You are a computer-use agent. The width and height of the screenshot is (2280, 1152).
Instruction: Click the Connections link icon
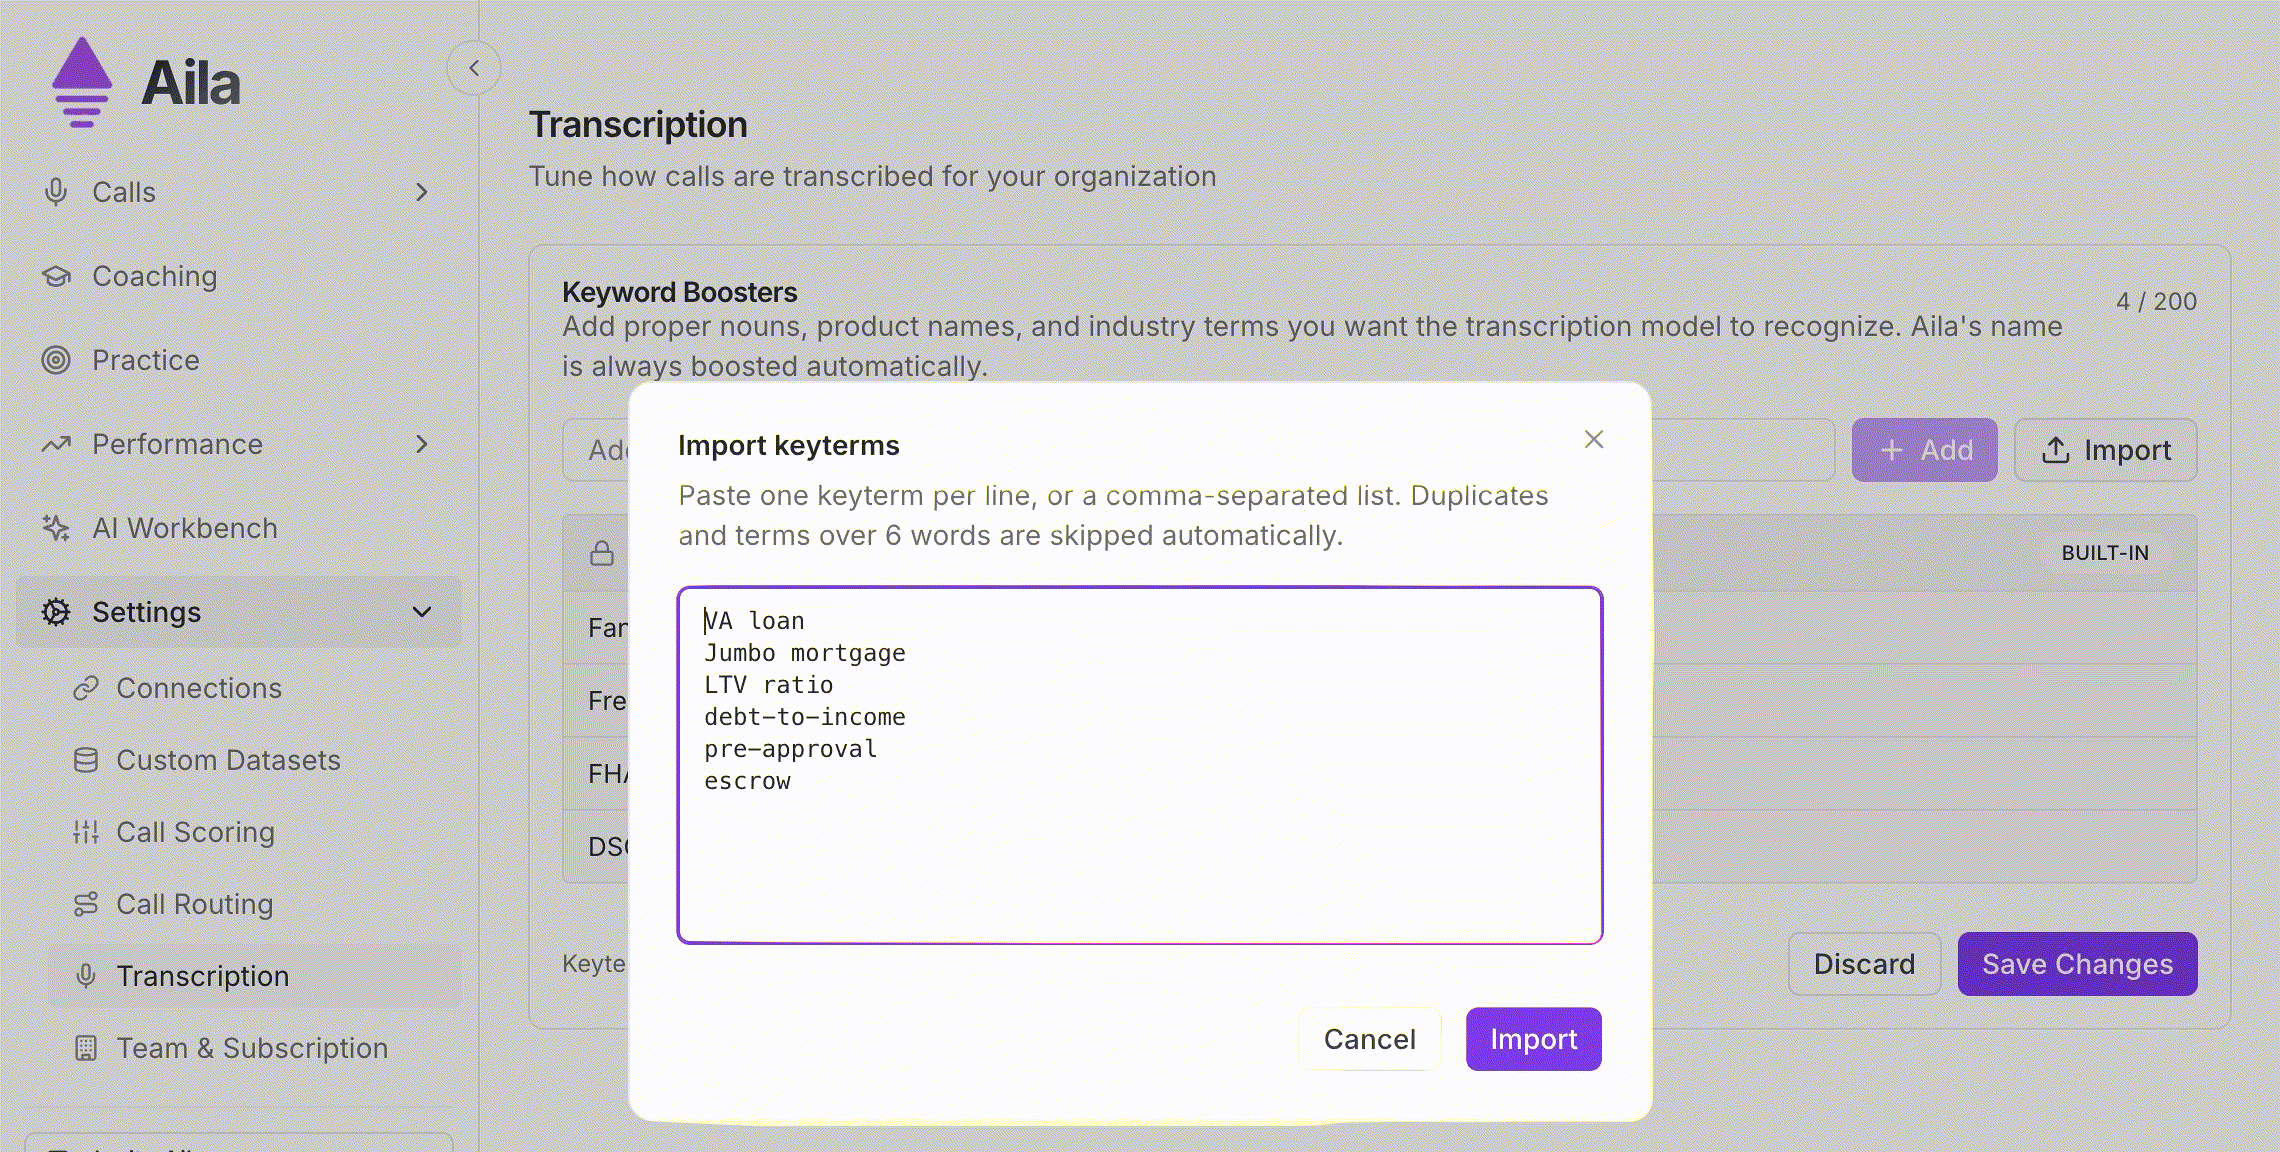point(86,688)
